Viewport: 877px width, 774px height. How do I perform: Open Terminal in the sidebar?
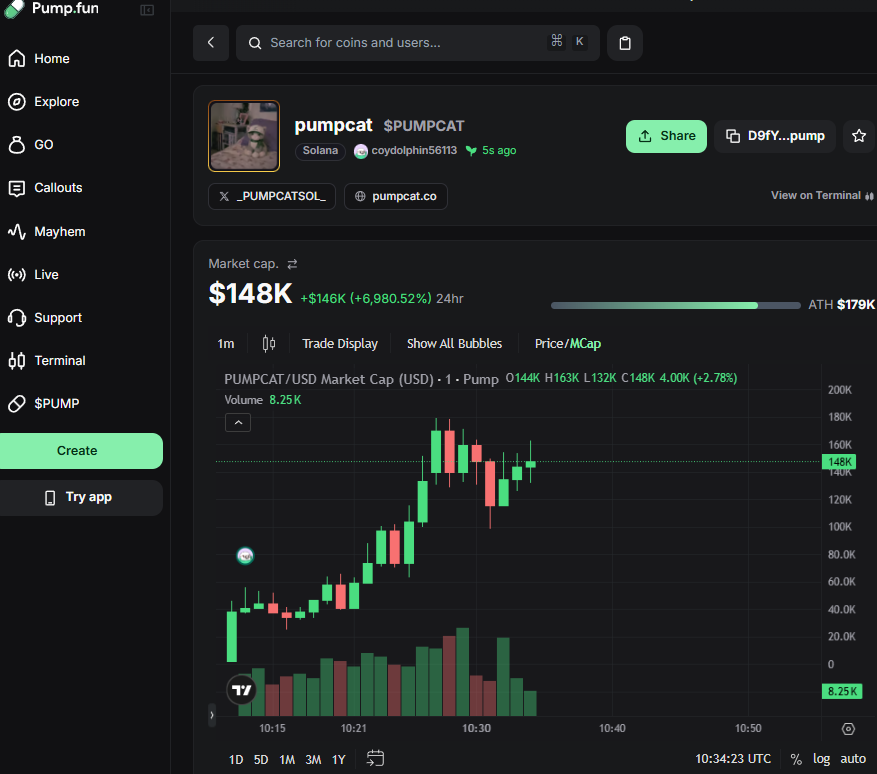pos(47,361)
